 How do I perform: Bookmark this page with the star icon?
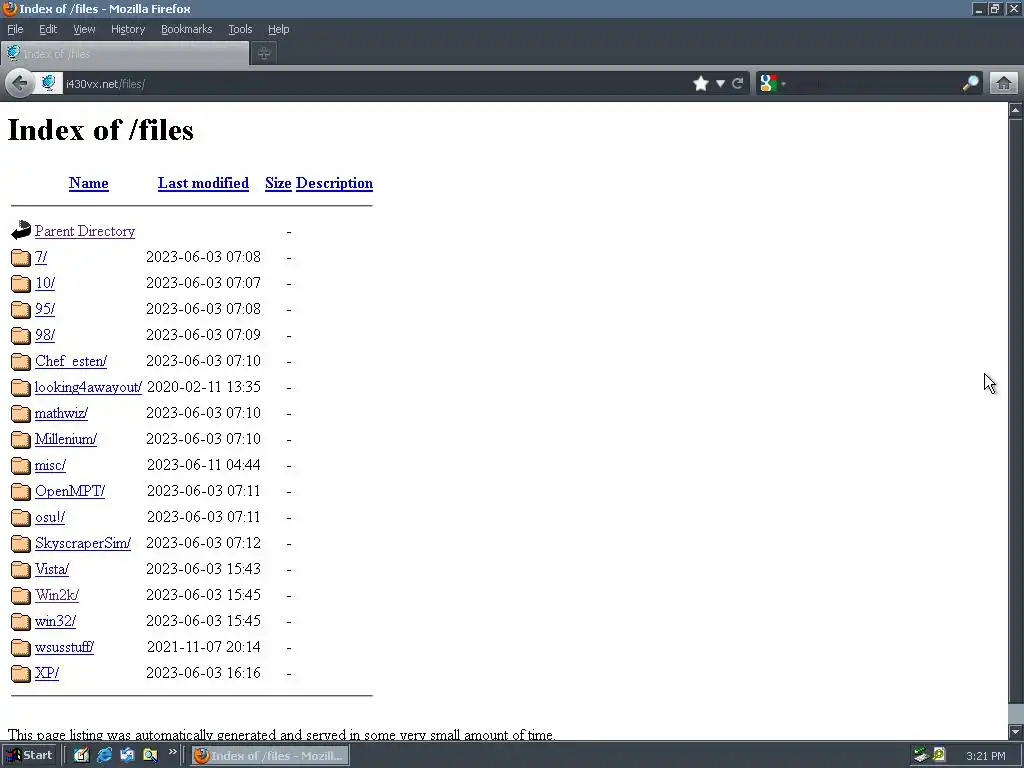tap(701, 84)
